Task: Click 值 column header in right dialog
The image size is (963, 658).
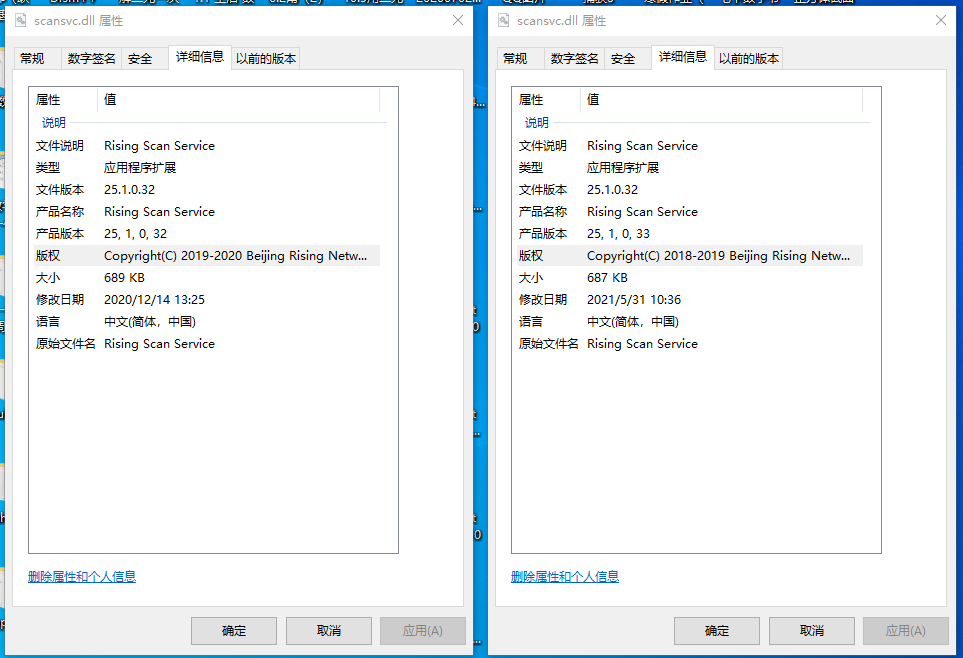Action: (722, 100)
